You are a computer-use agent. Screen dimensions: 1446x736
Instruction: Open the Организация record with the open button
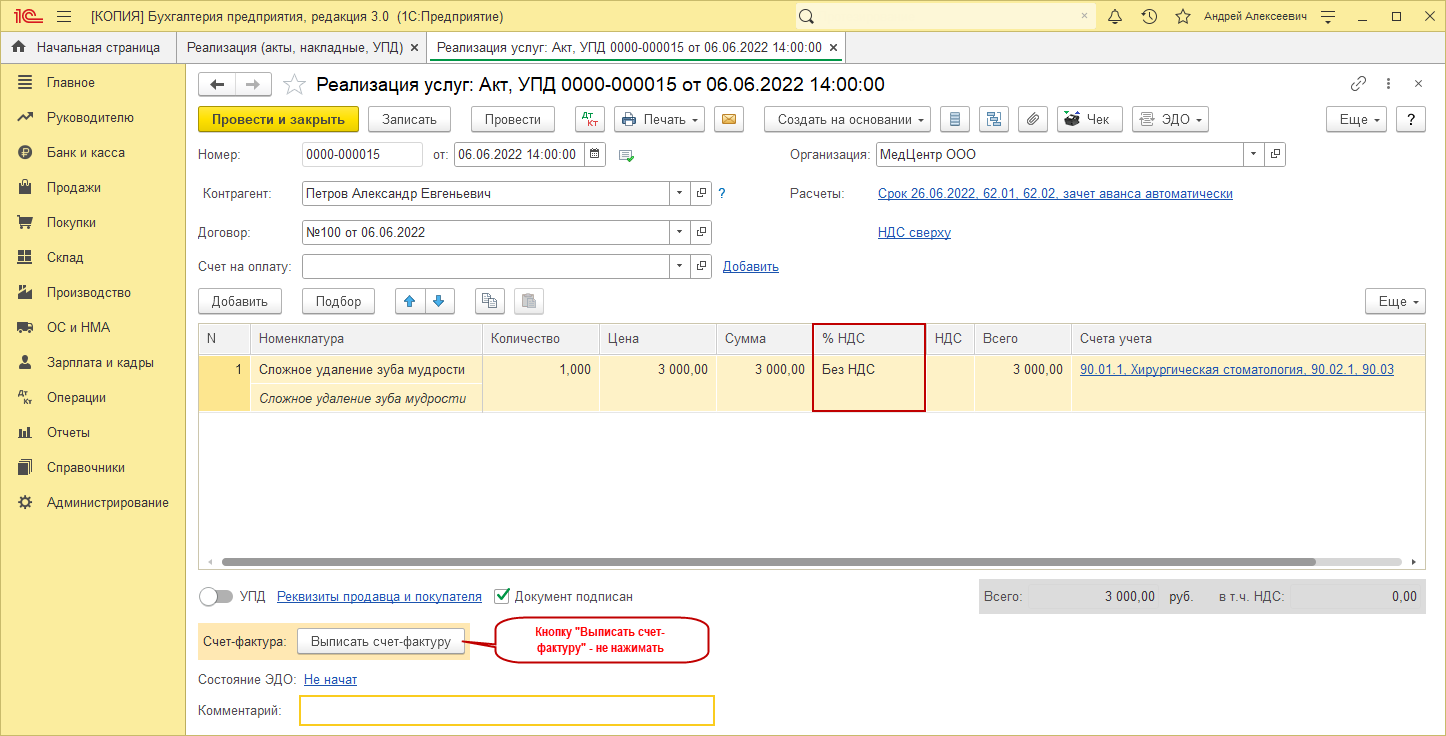[x=1274, y=155]
